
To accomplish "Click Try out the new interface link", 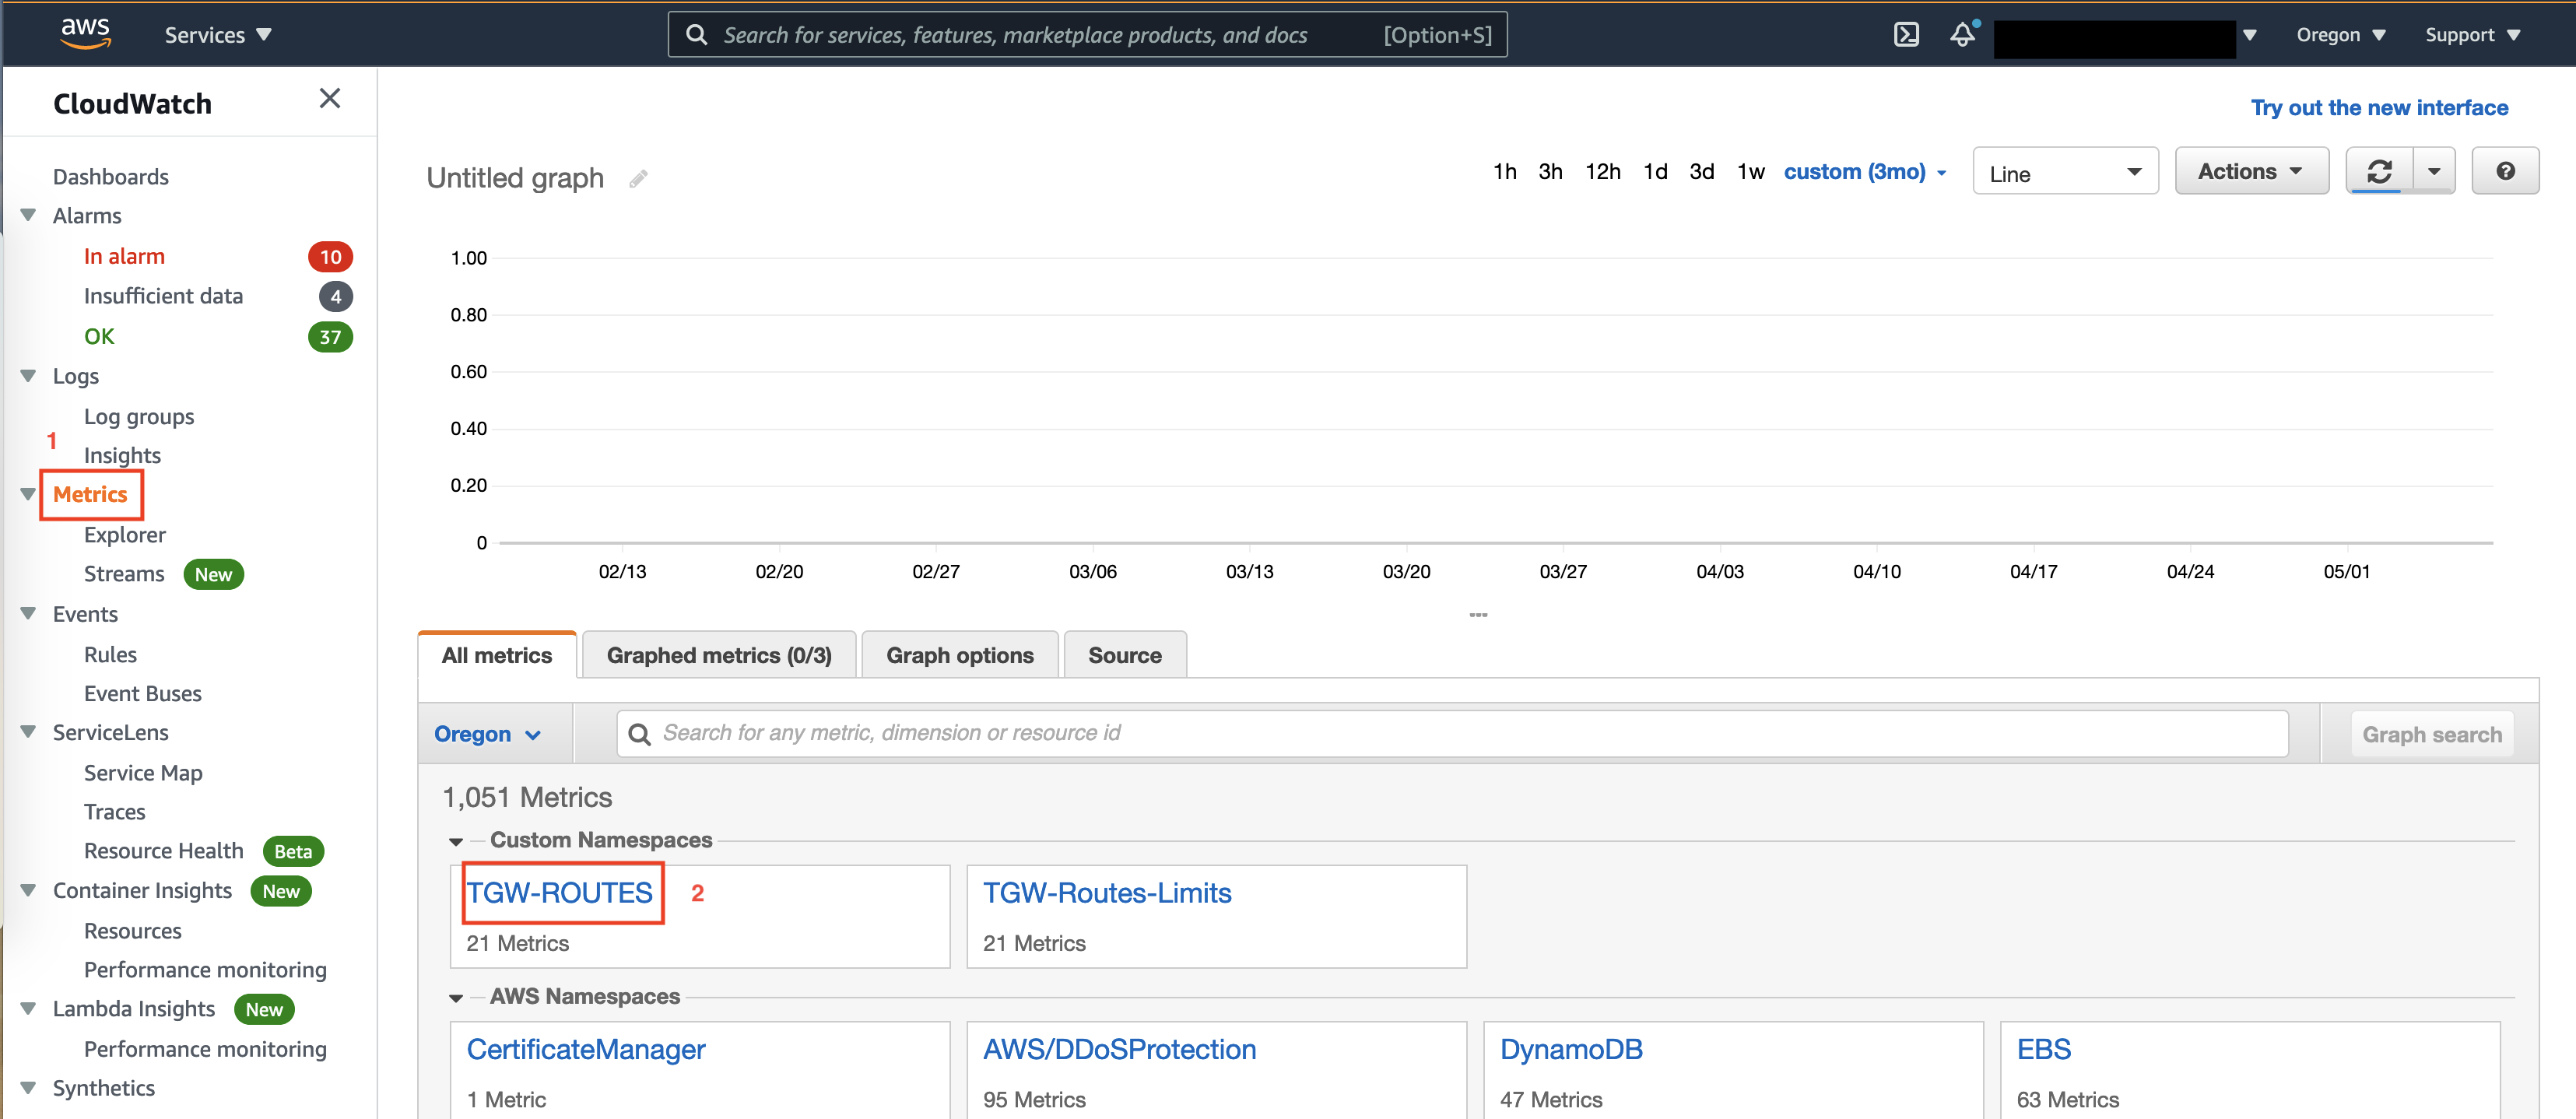I will (2378, 108).
